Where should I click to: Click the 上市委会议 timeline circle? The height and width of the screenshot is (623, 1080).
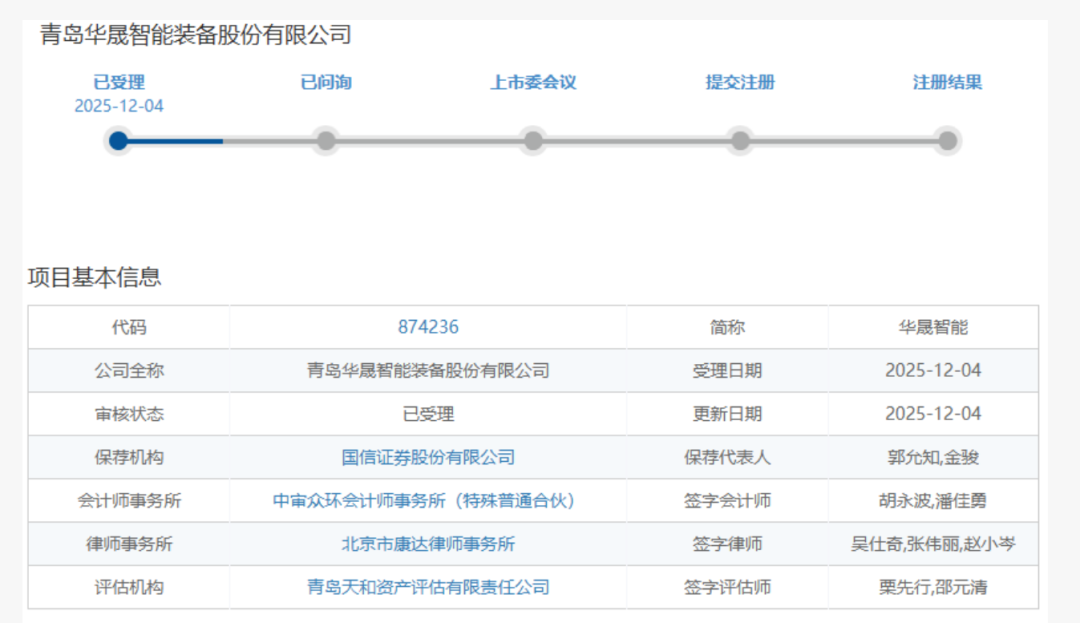coord(533,140)
